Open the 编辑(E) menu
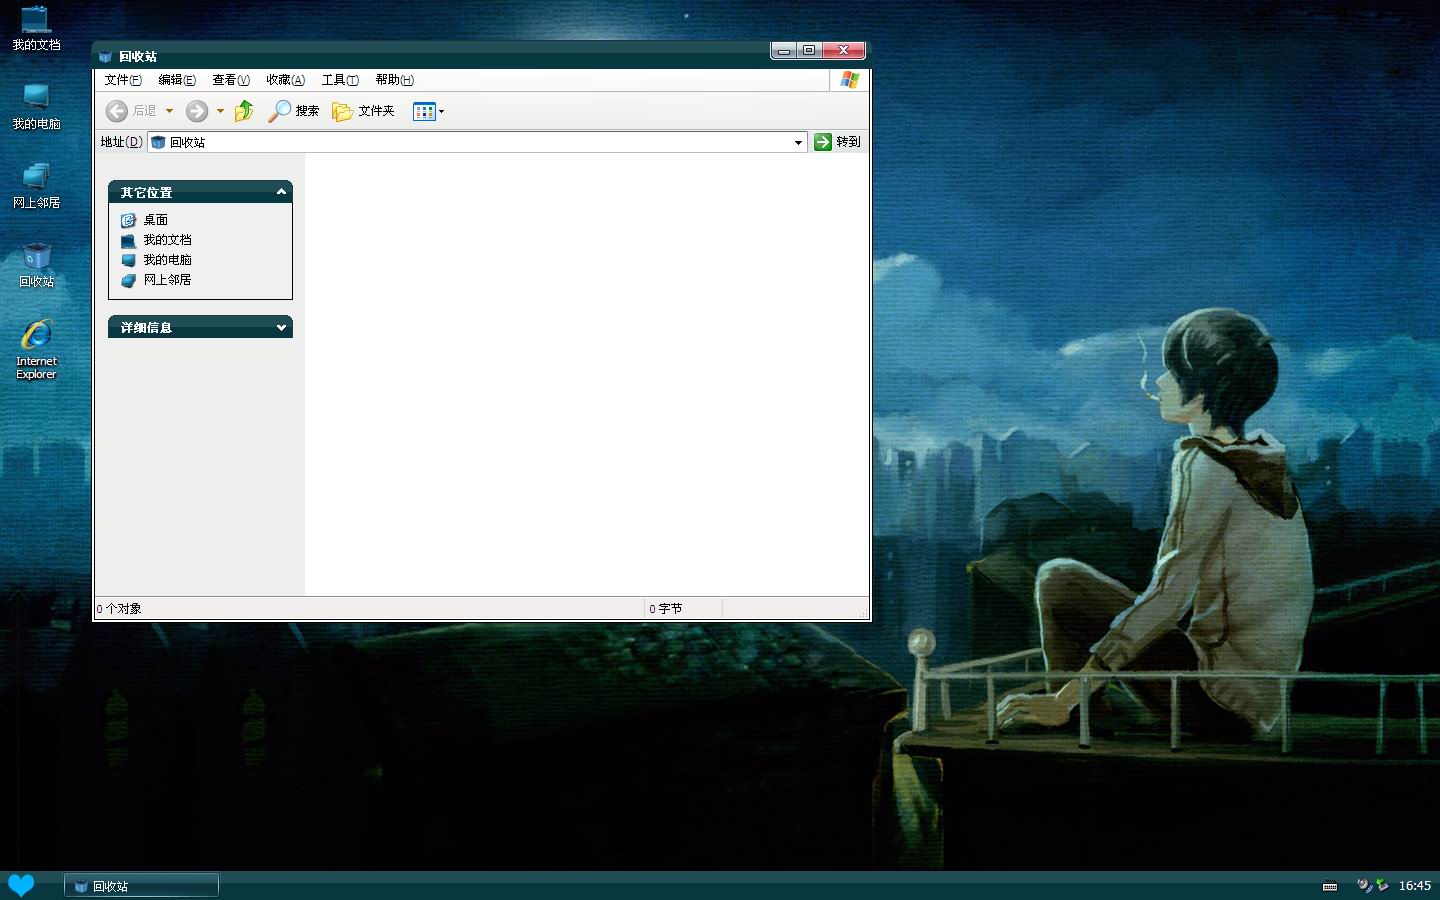 177,80
